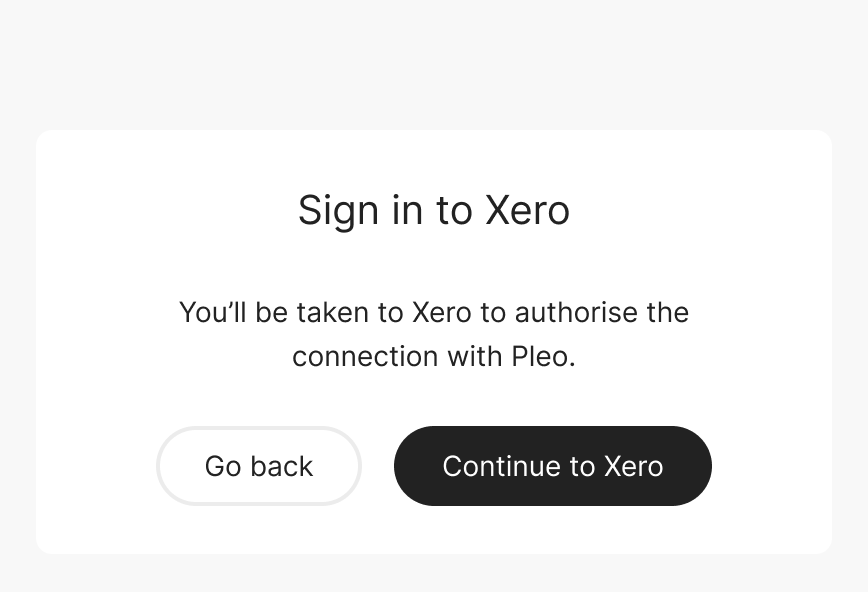Click "the" ending the description's first line

[667, 312]
